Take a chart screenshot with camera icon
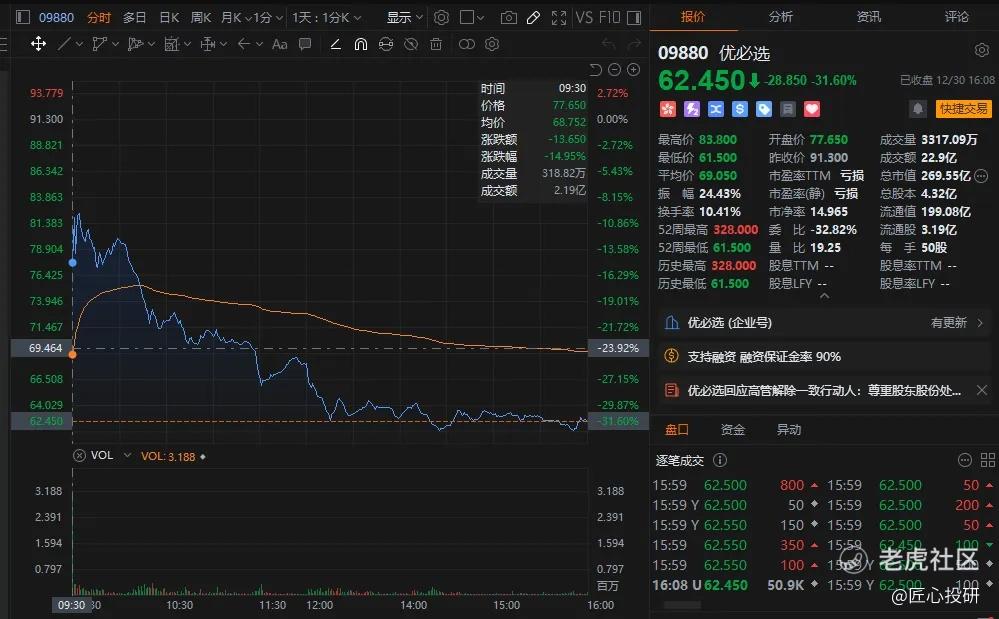 click(x=508, y=17)
